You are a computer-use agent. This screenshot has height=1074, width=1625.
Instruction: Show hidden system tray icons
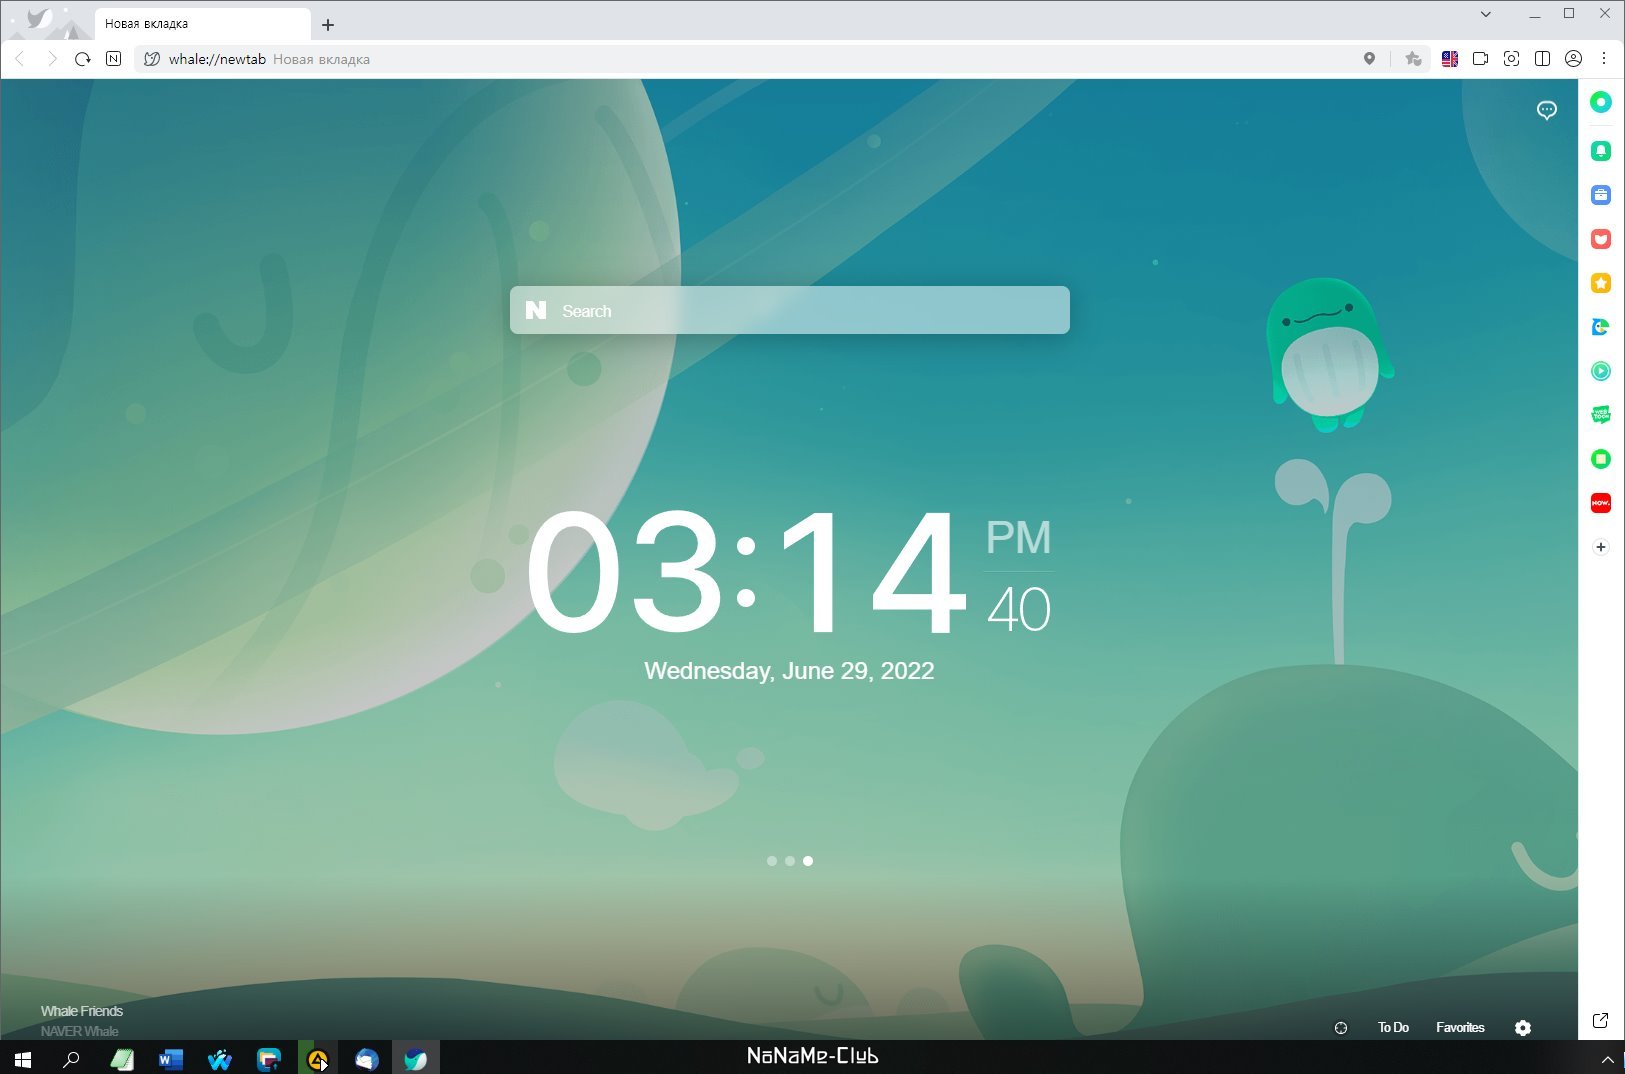point(1607,1059)
